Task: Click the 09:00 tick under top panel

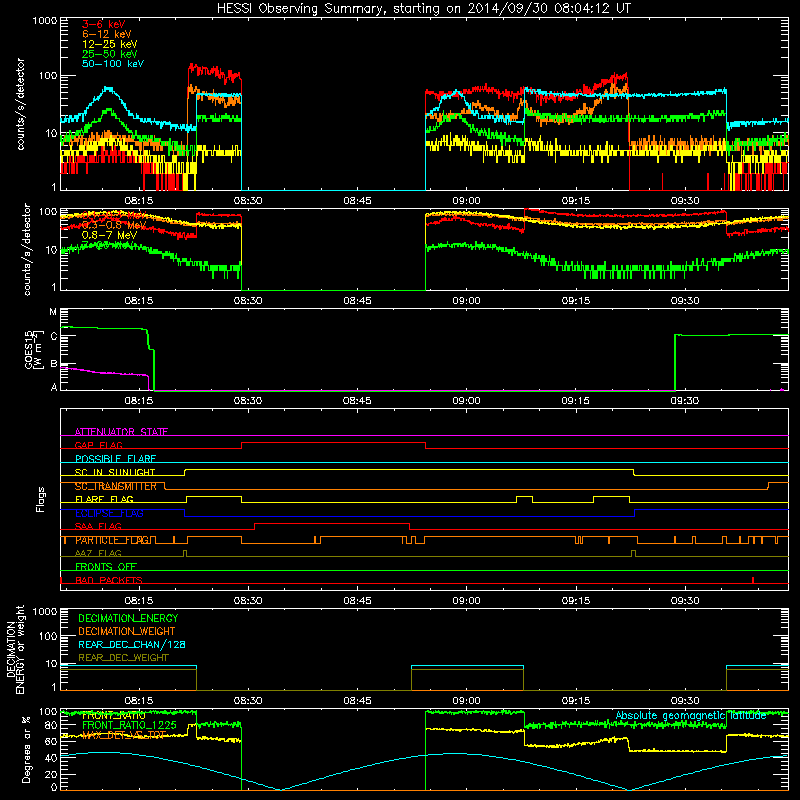Action: [x=466, y=201]
